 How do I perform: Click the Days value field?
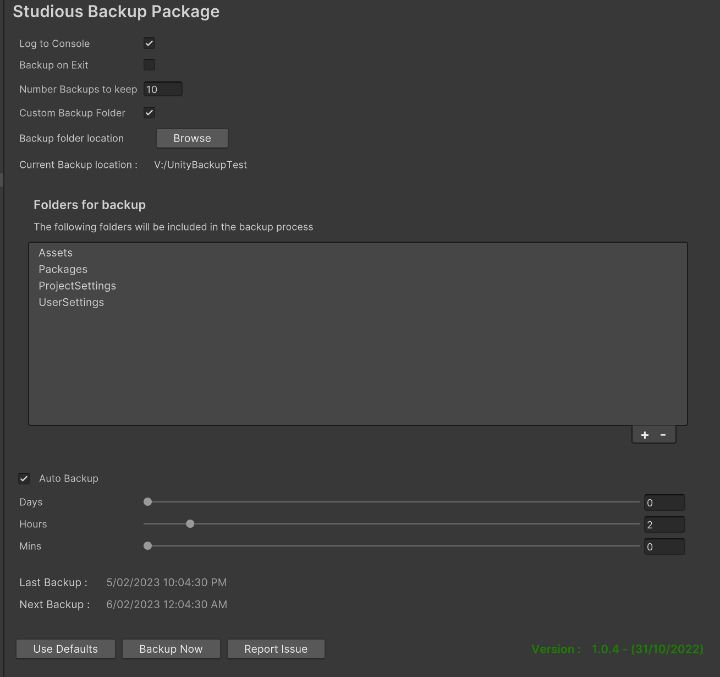tap(664, 502)
